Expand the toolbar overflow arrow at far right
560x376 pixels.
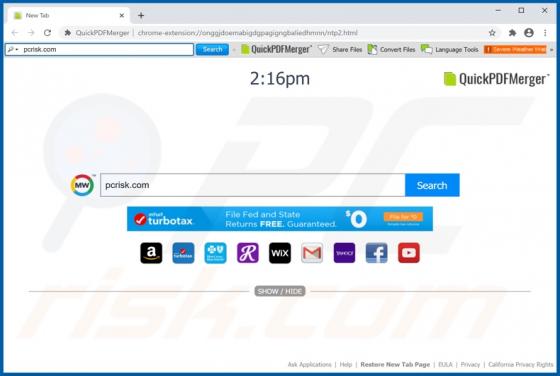pyautogui.click(x=551, y=50)
